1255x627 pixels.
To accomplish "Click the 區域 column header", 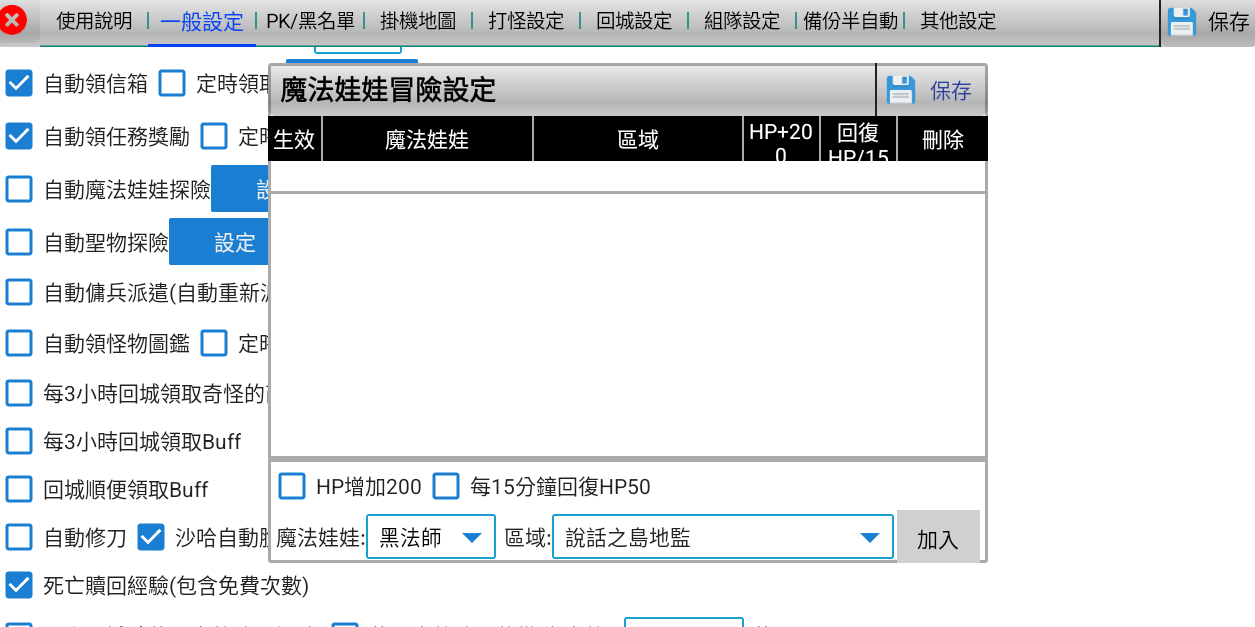I will [638, 139].
